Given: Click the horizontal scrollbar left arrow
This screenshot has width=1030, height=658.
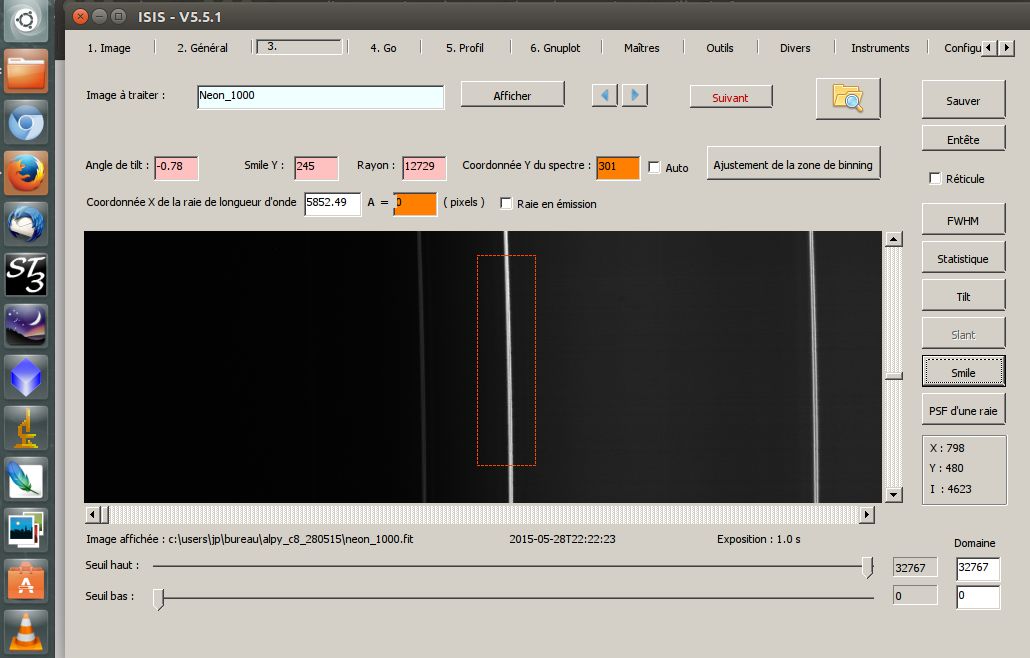Looking at the screenshot, I should pyautogui.click(x=93, y=514).
